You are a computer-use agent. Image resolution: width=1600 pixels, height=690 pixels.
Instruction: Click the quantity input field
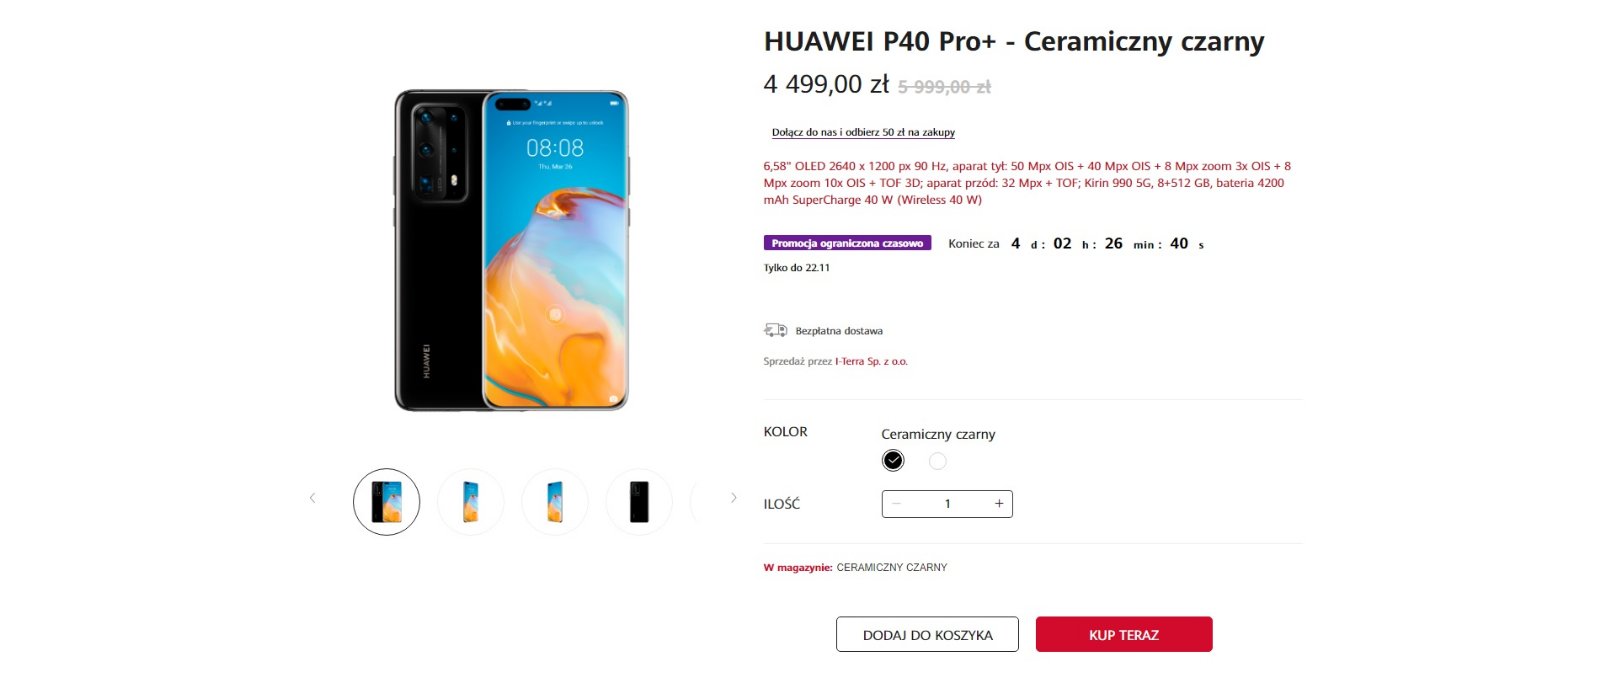coord(947,504)
